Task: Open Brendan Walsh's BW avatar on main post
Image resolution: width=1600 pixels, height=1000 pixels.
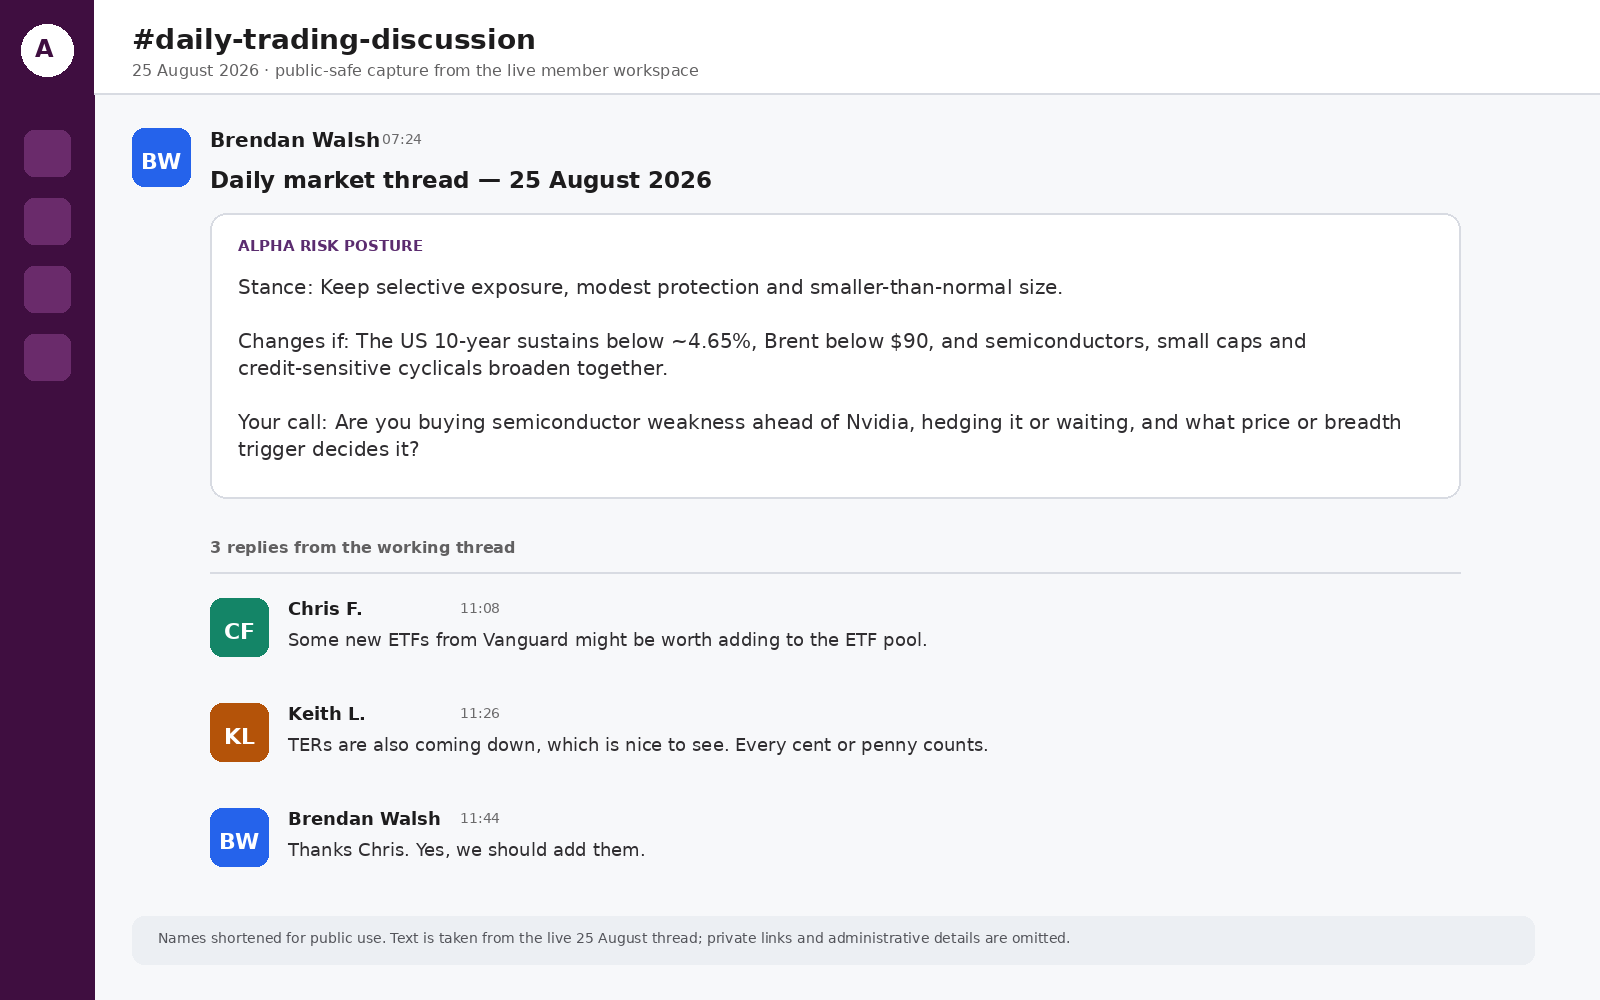Action: point(161,157)
